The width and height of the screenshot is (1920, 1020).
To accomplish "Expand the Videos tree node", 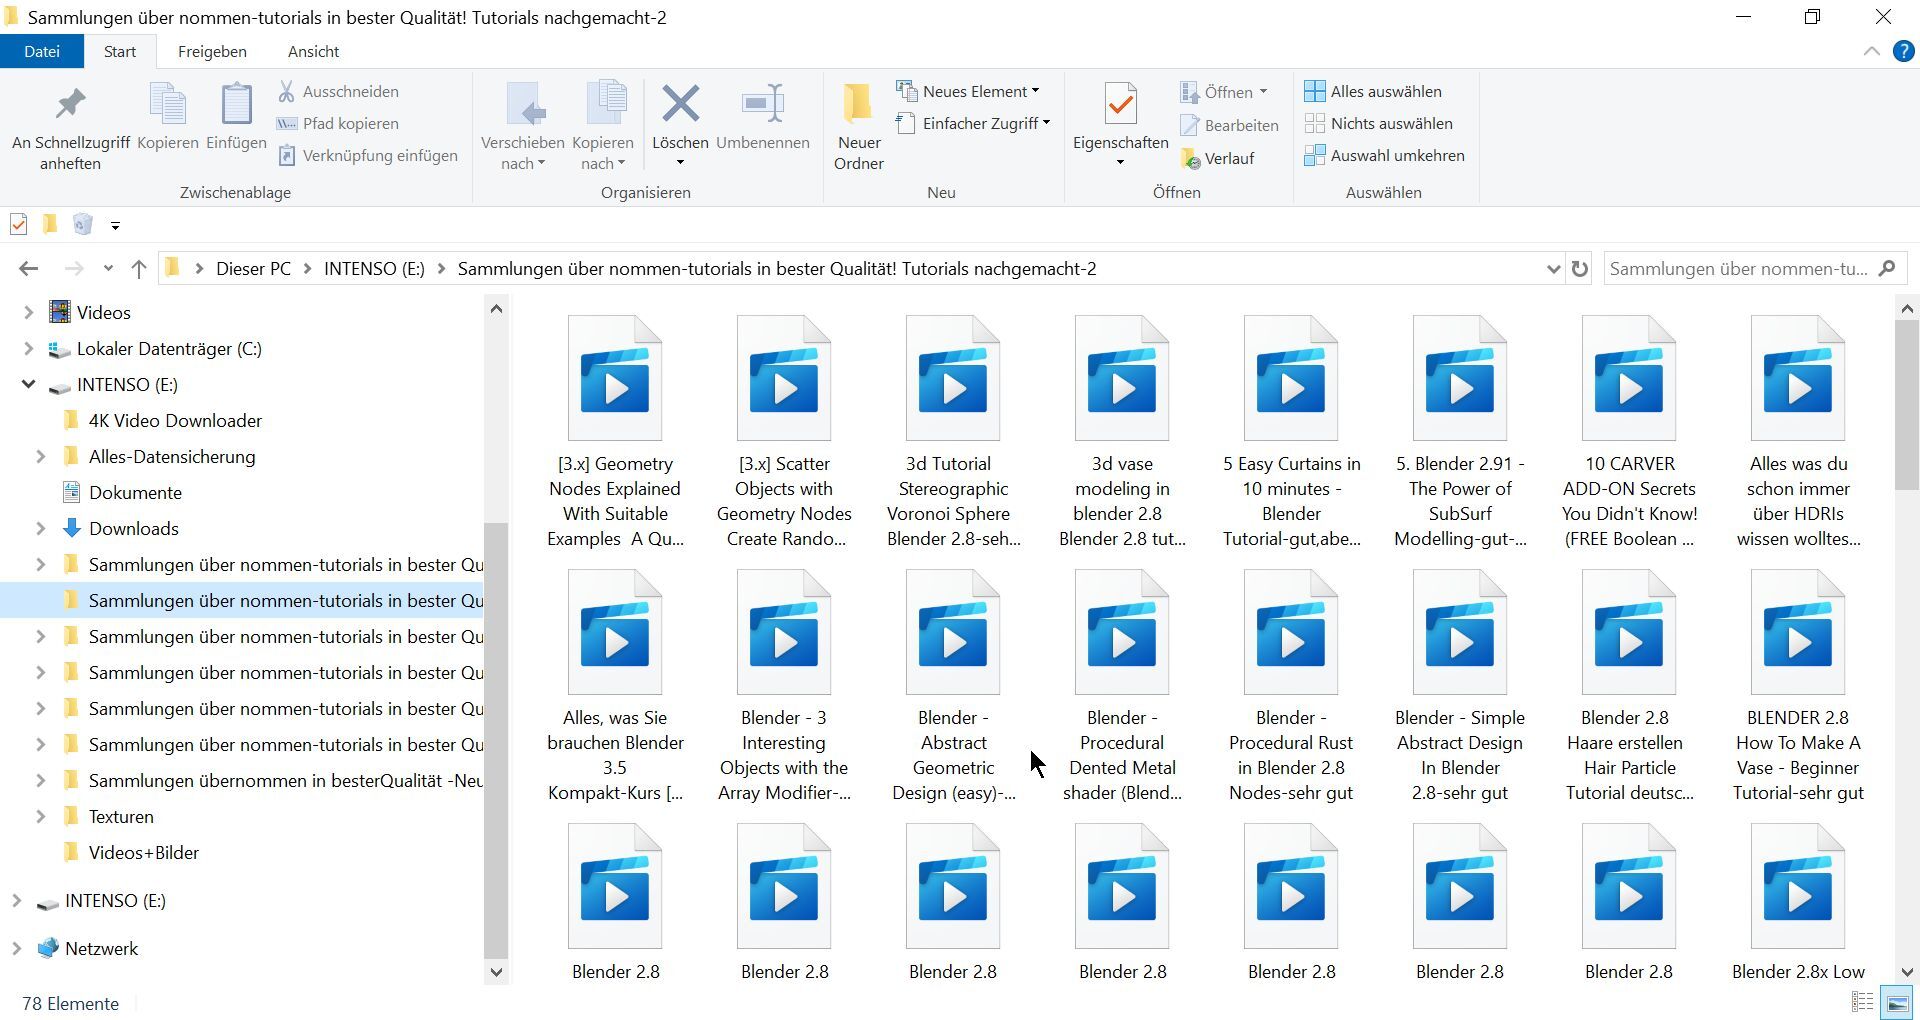I will tap(28, 313).
